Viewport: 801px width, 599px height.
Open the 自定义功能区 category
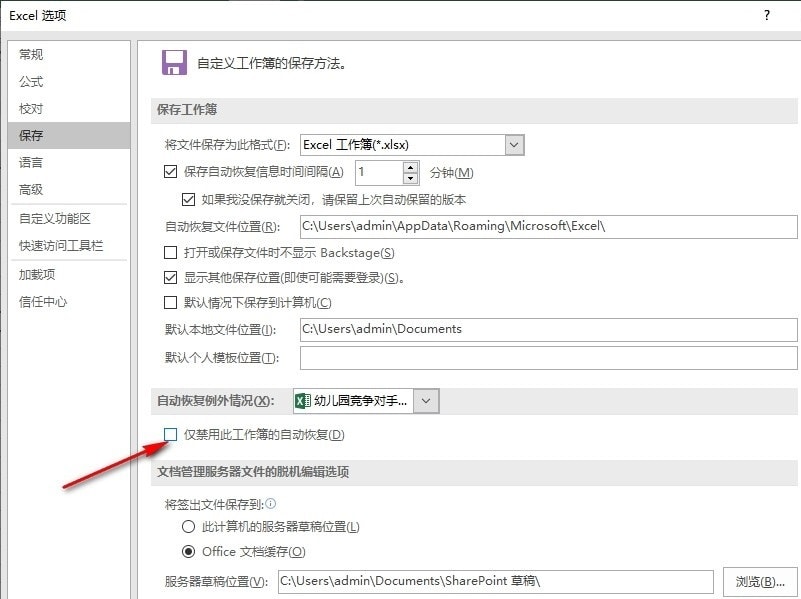[x=69, y=219]
